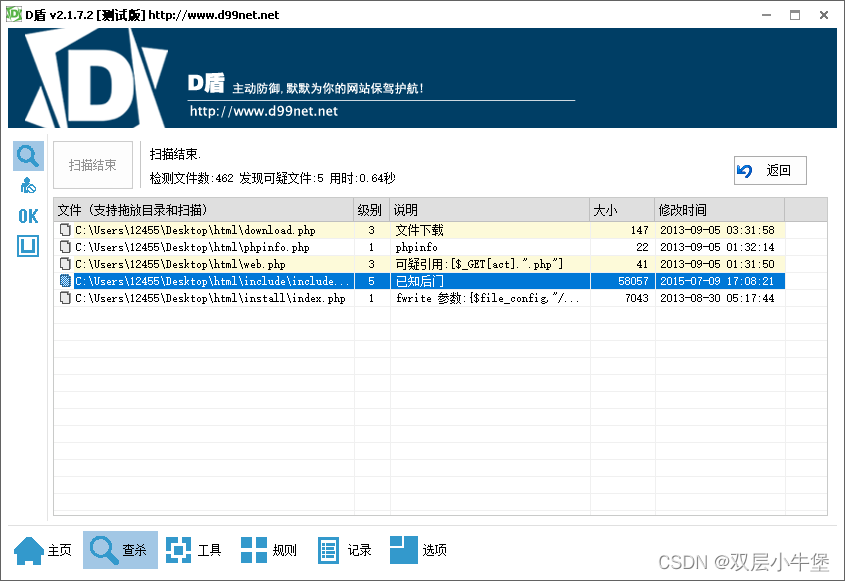Click the phpinfo.php file entry
Viewport: 845px width, 581px height.
[x=200, y=247]
